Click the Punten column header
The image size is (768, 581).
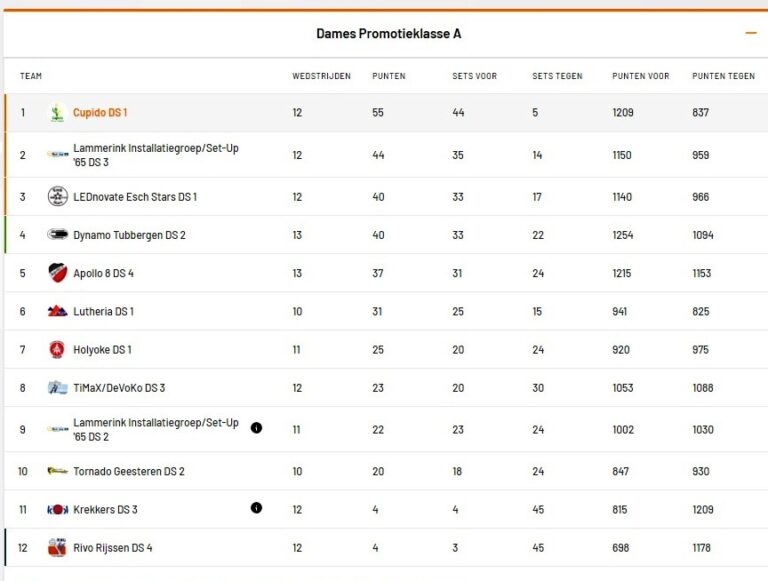tap(388, 76)
